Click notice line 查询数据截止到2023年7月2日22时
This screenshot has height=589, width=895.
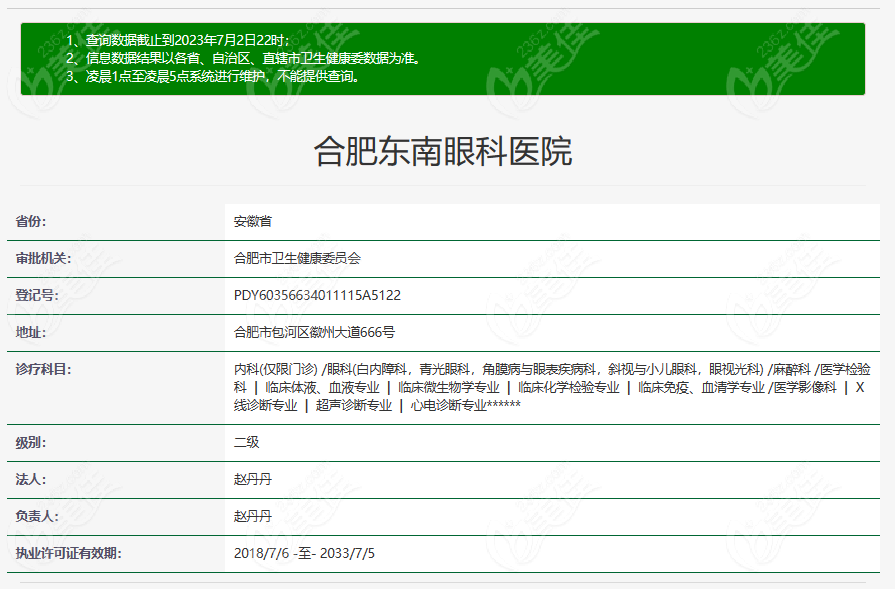[x=179, y=41]
